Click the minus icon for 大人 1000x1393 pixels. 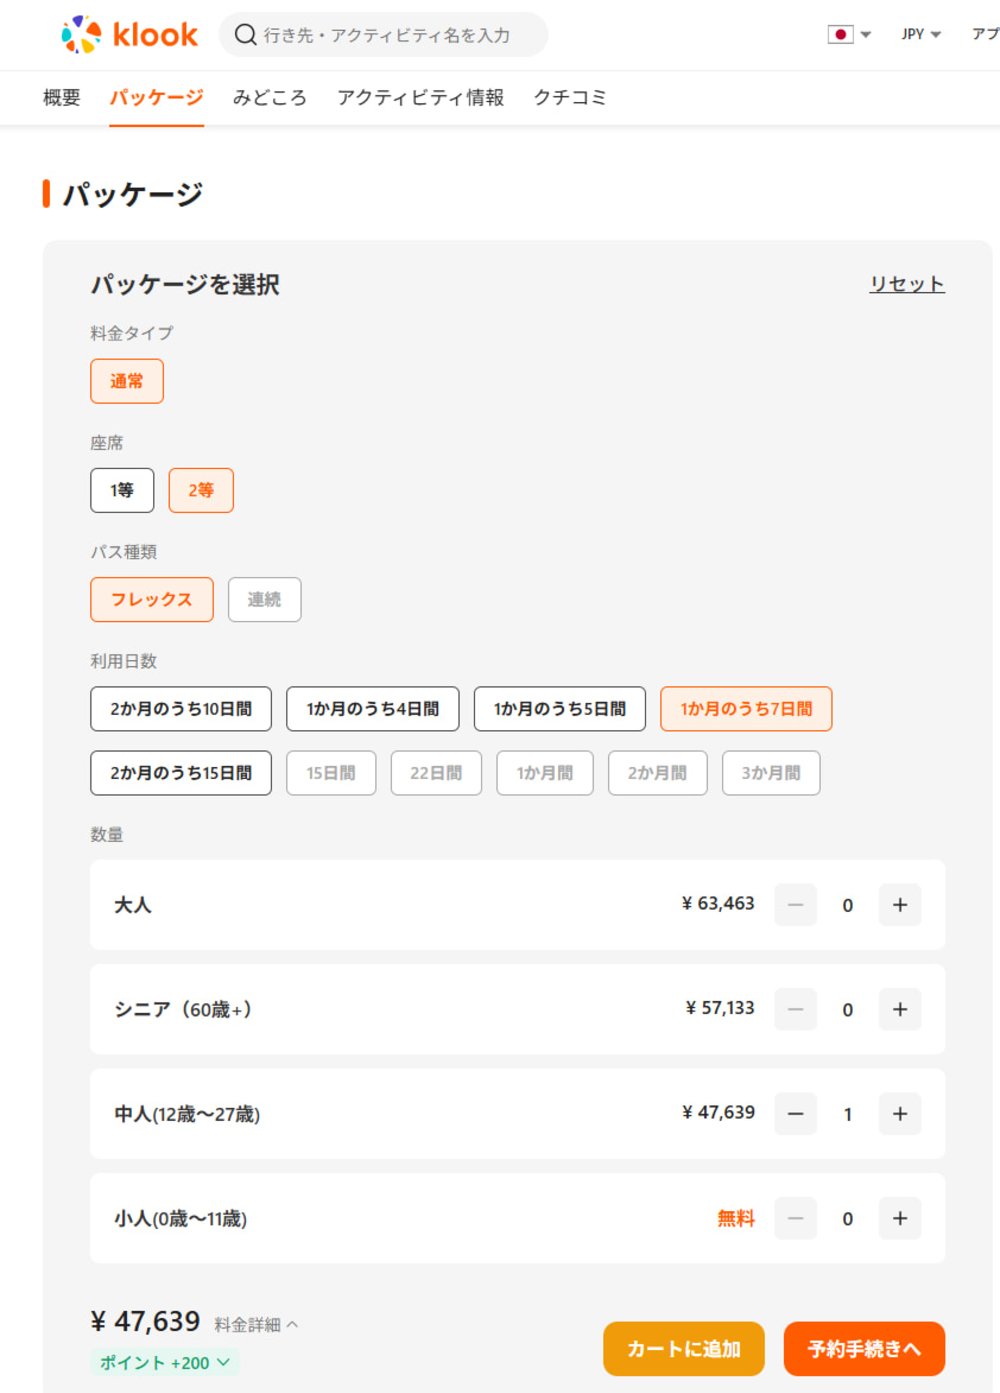(795, 904)
